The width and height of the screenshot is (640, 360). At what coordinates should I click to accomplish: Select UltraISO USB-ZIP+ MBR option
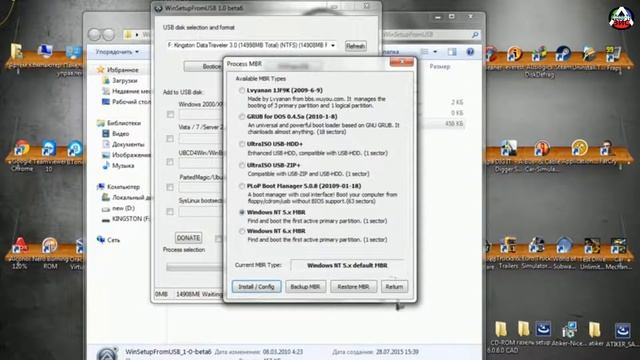pos(242,165)
